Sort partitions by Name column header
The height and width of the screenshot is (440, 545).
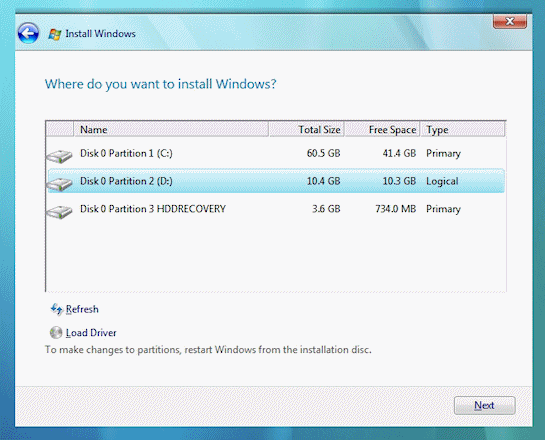click(x=171, y=130)
